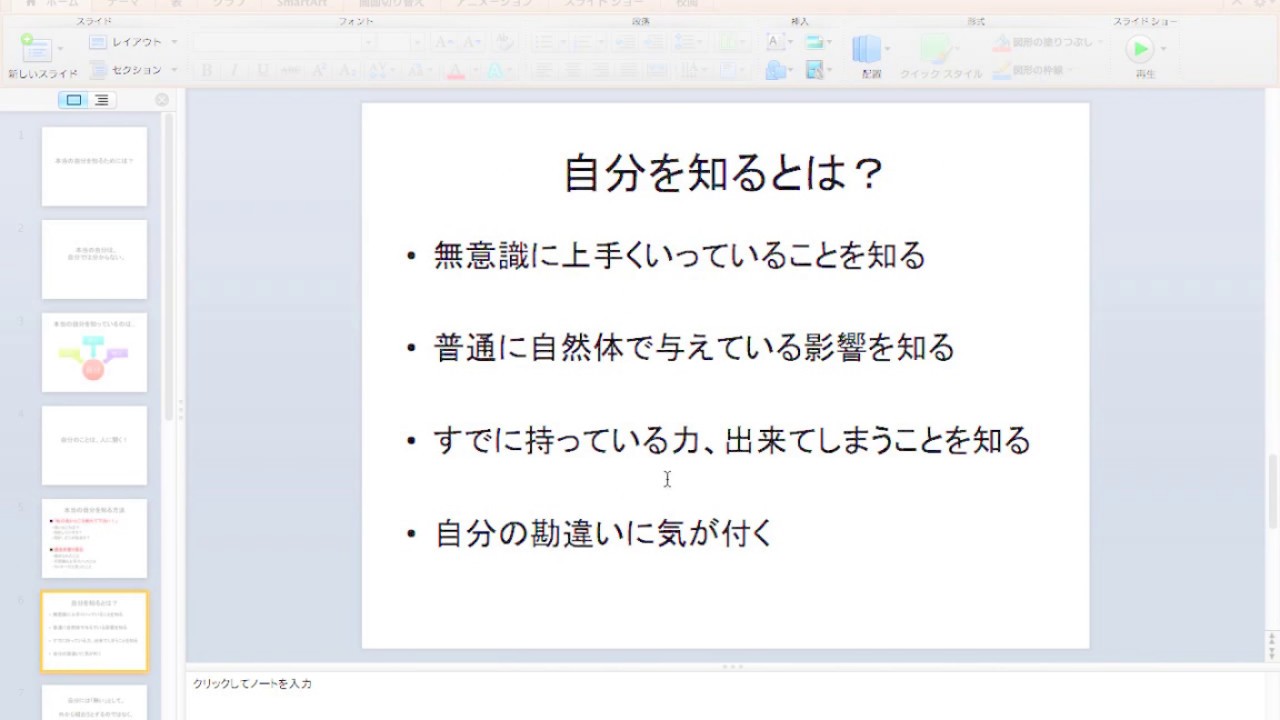Switch to スライドショー ribbon tab
Viewport: 1280px width, 720px height.
point(605,4)
